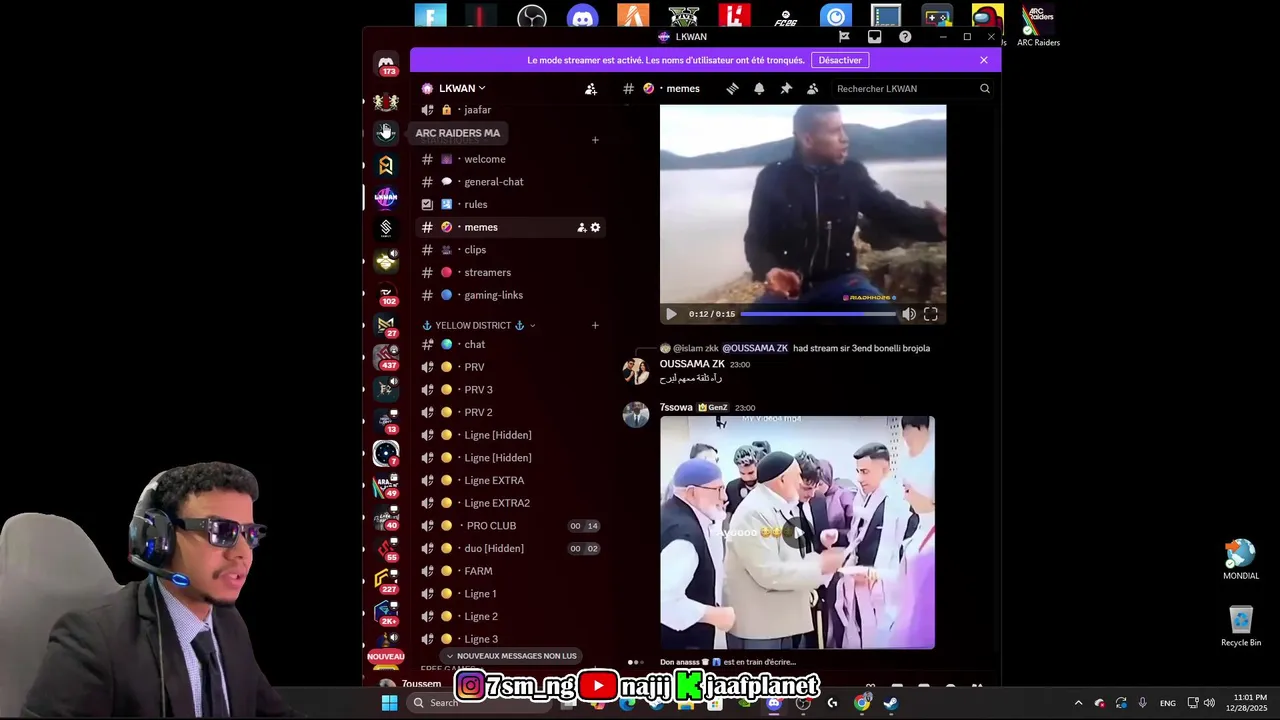Click @OUSSAMA ZK mention in reply

point(755,348)
